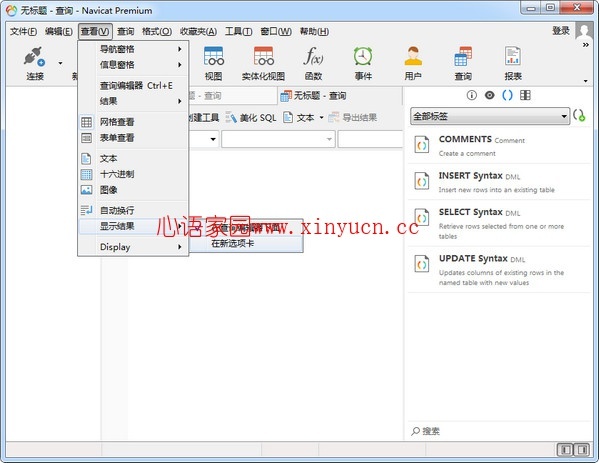
Task: Open the Format (格式) menu
Action: click(x=157, y=31)
